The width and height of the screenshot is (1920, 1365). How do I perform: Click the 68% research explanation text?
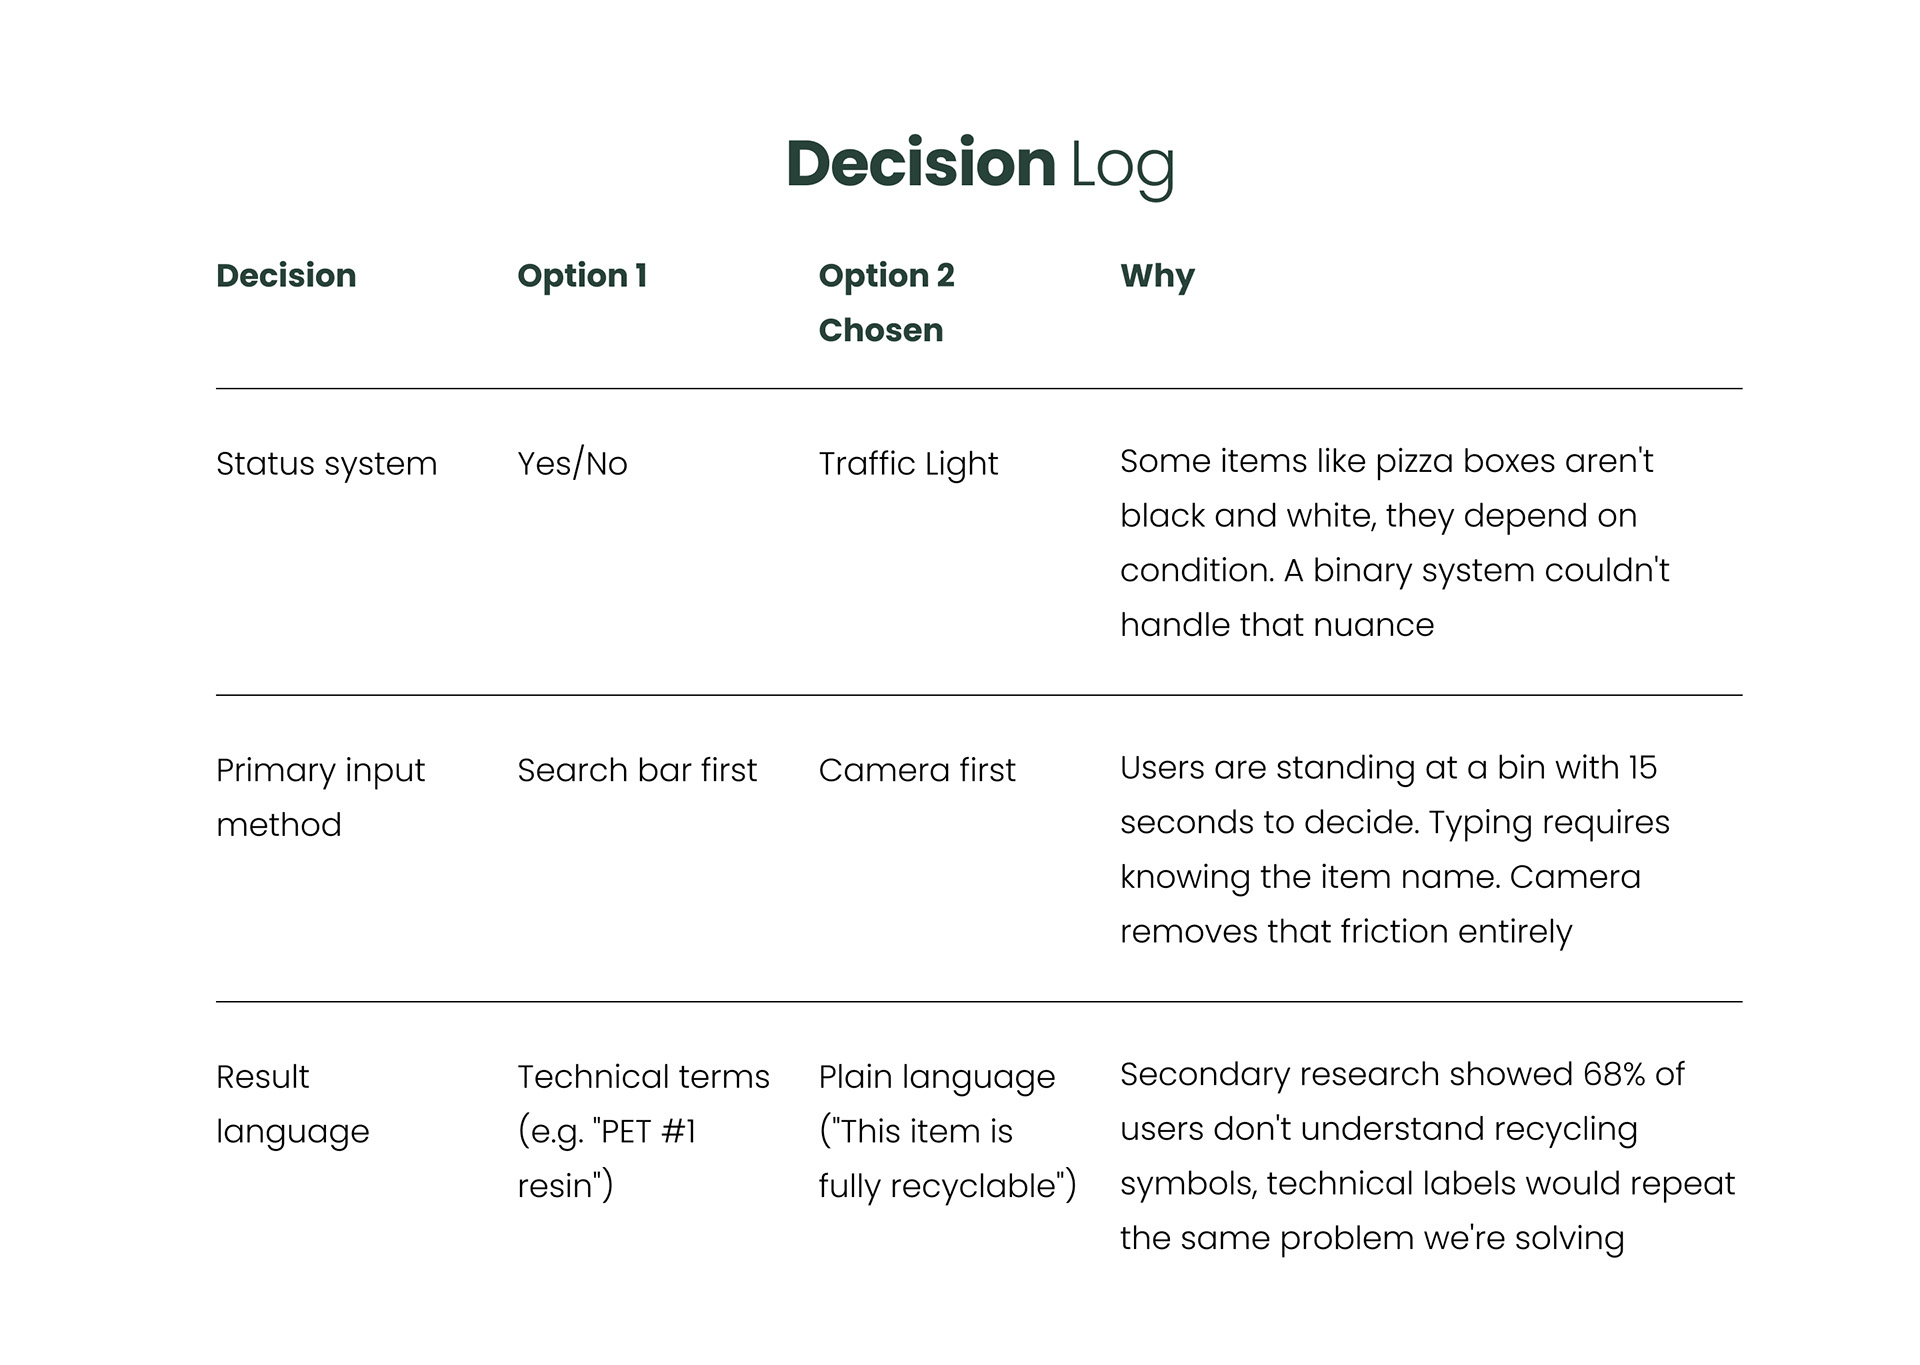[1426, 1156]
